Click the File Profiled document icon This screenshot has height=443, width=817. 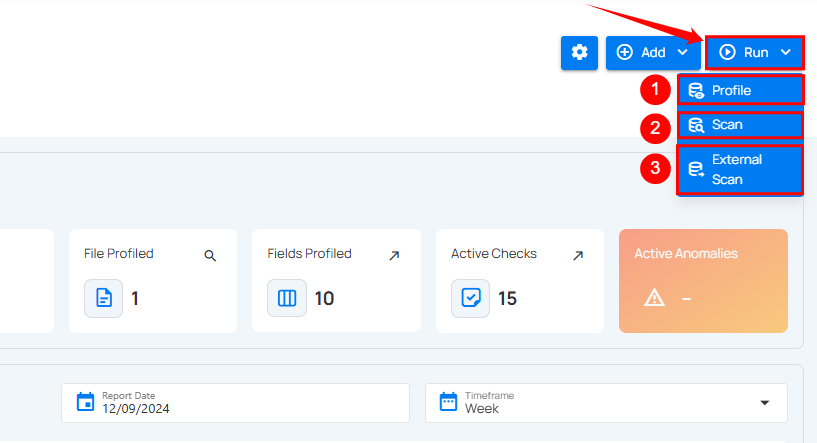[x=103, y=298]
